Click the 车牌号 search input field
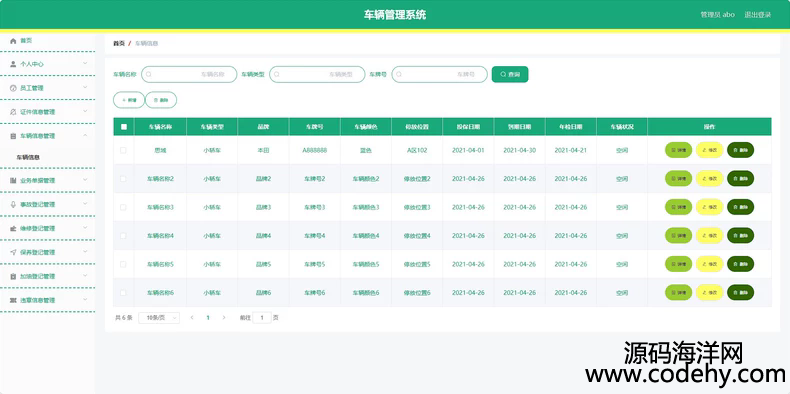Image resolution: width=790 pixels, height=394 pixels. point(439,75)
